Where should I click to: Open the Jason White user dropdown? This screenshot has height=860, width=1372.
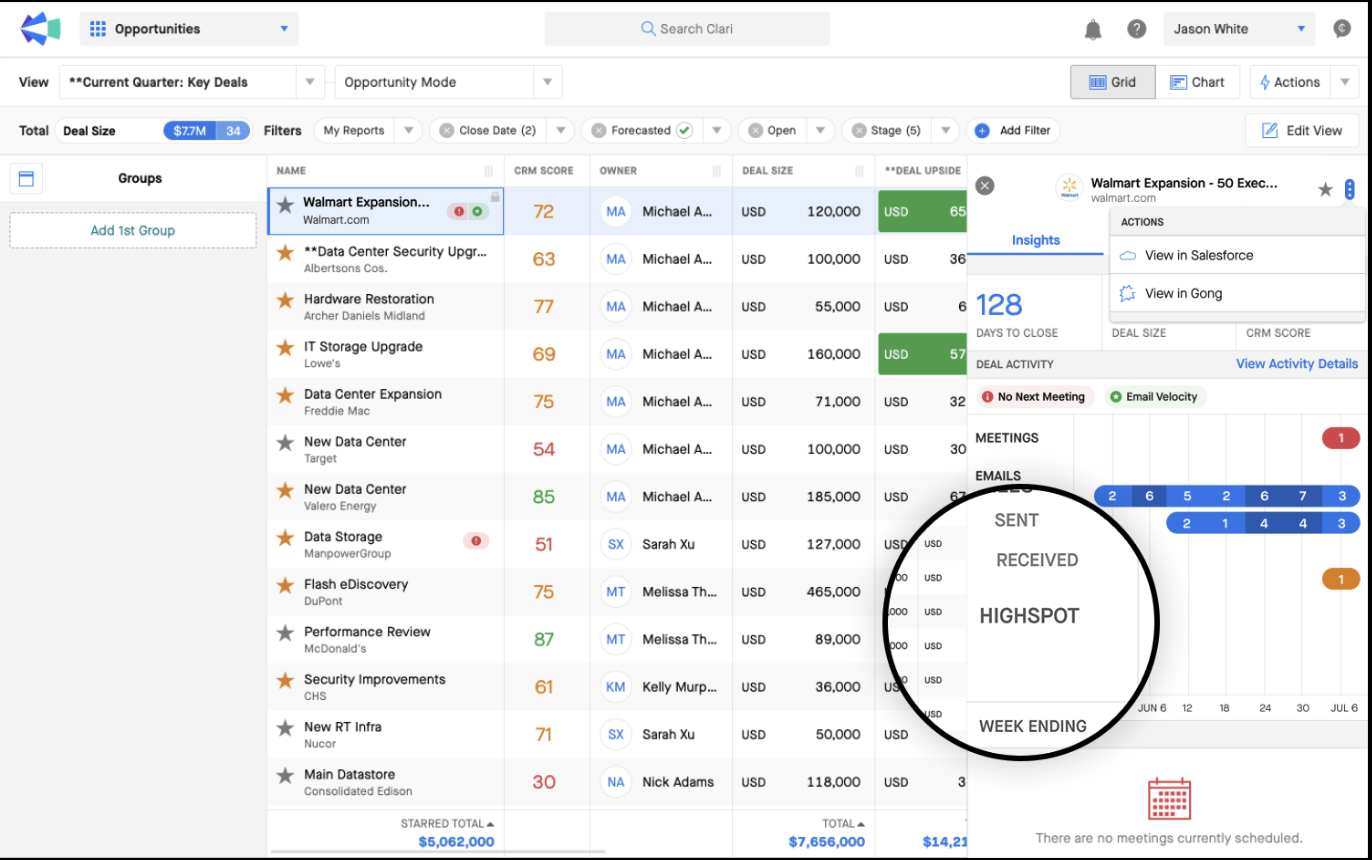[x=1239, y=29]
